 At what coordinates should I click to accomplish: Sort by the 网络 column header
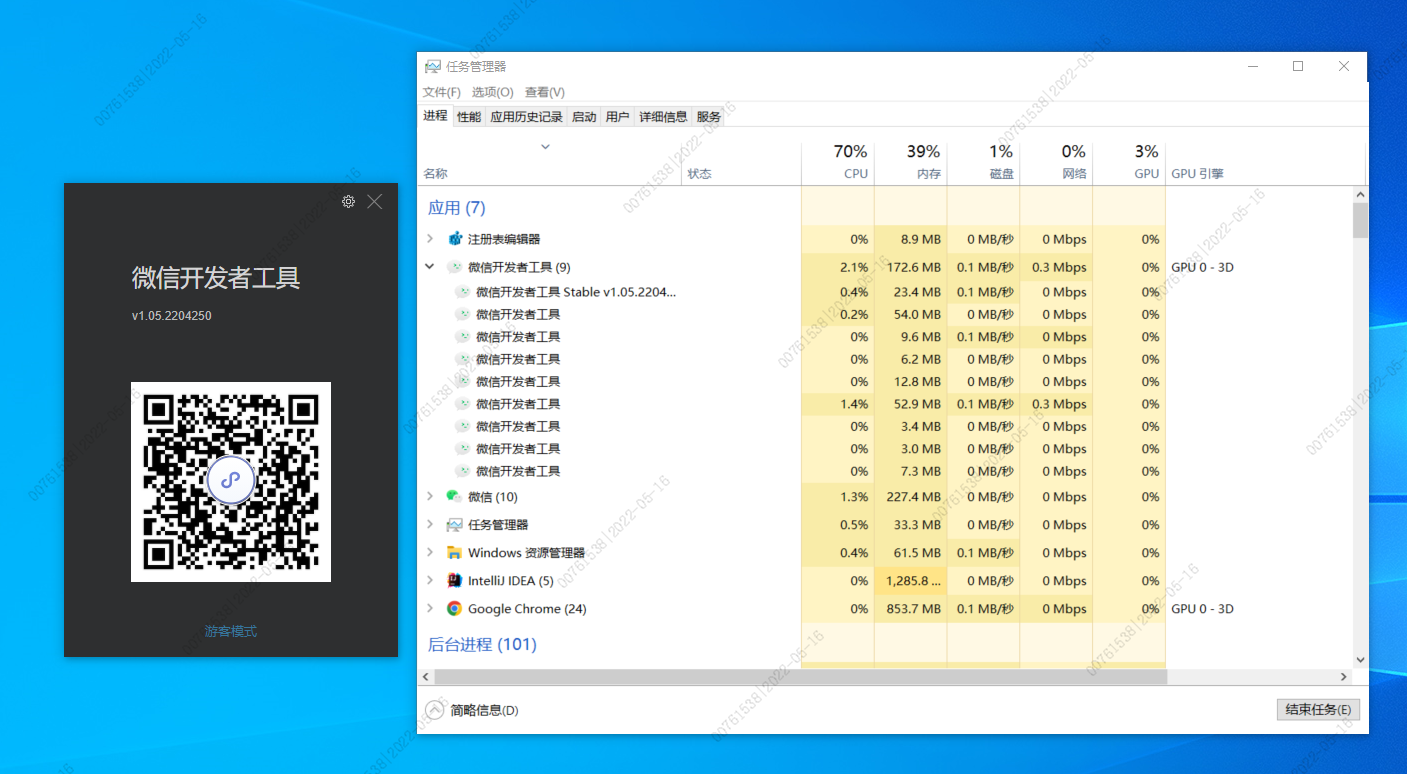pyautogui.click(x=1057, y=163)
